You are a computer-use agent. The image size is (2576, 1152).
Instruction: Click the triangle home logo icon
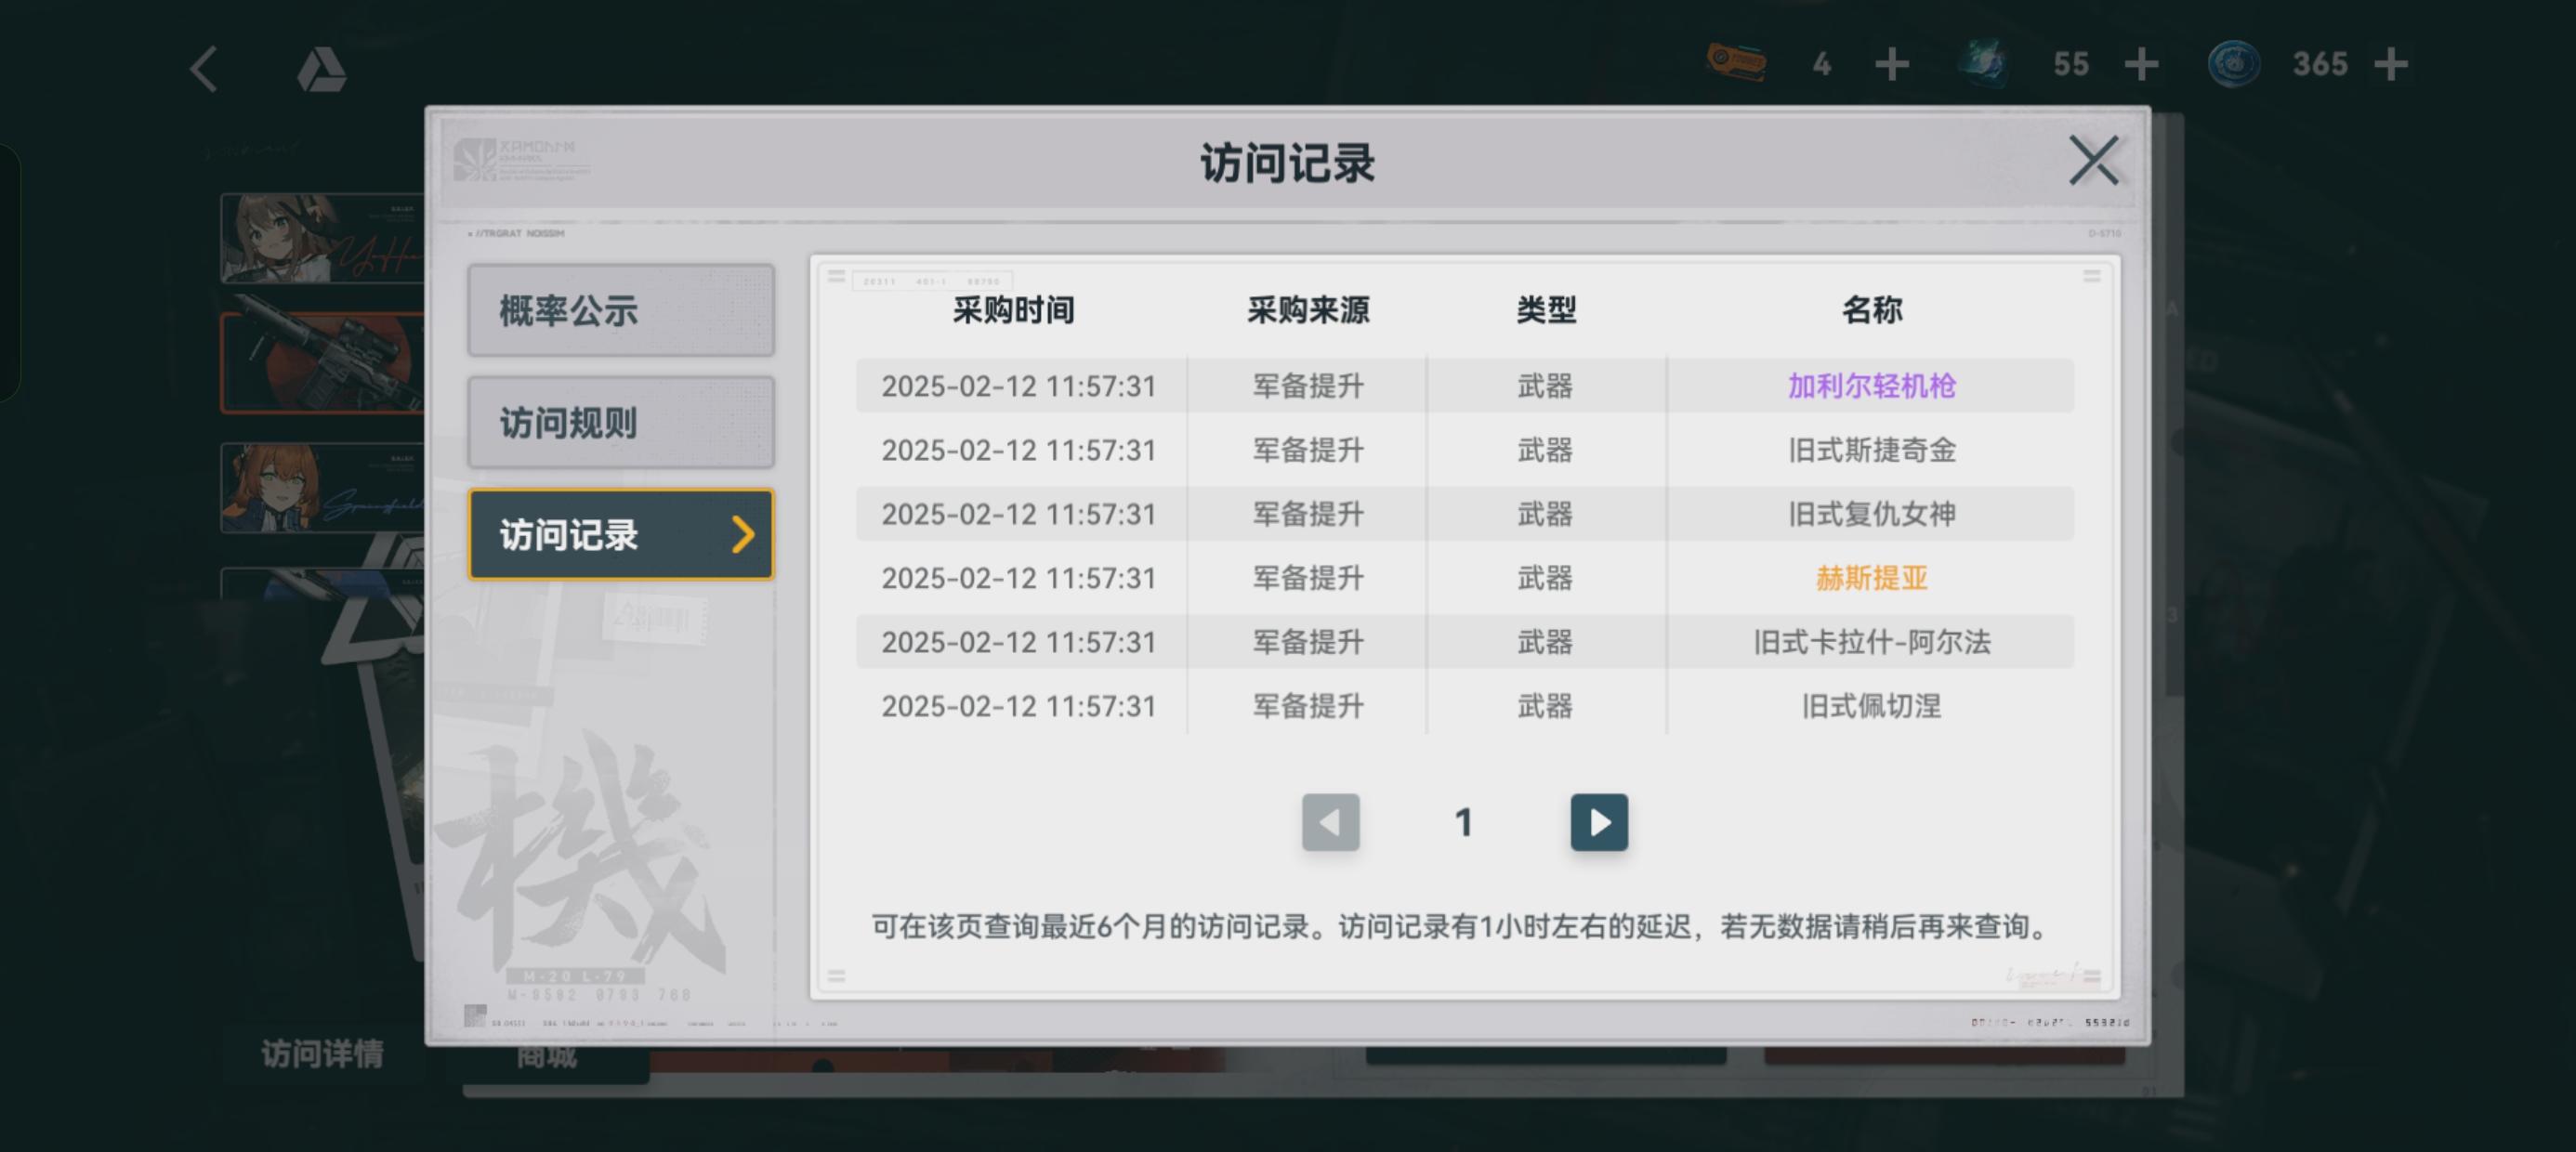click(322, 70)
